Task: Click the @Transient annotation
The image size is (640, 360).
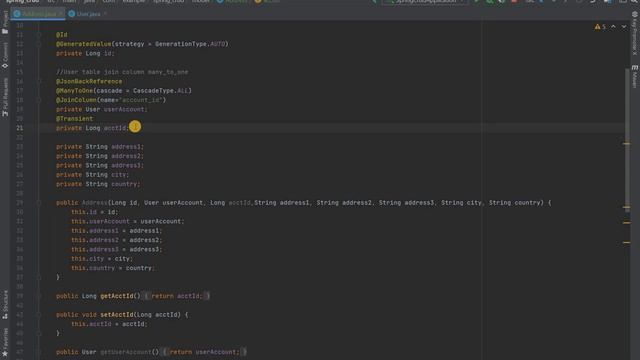Action: pos(74,119)
